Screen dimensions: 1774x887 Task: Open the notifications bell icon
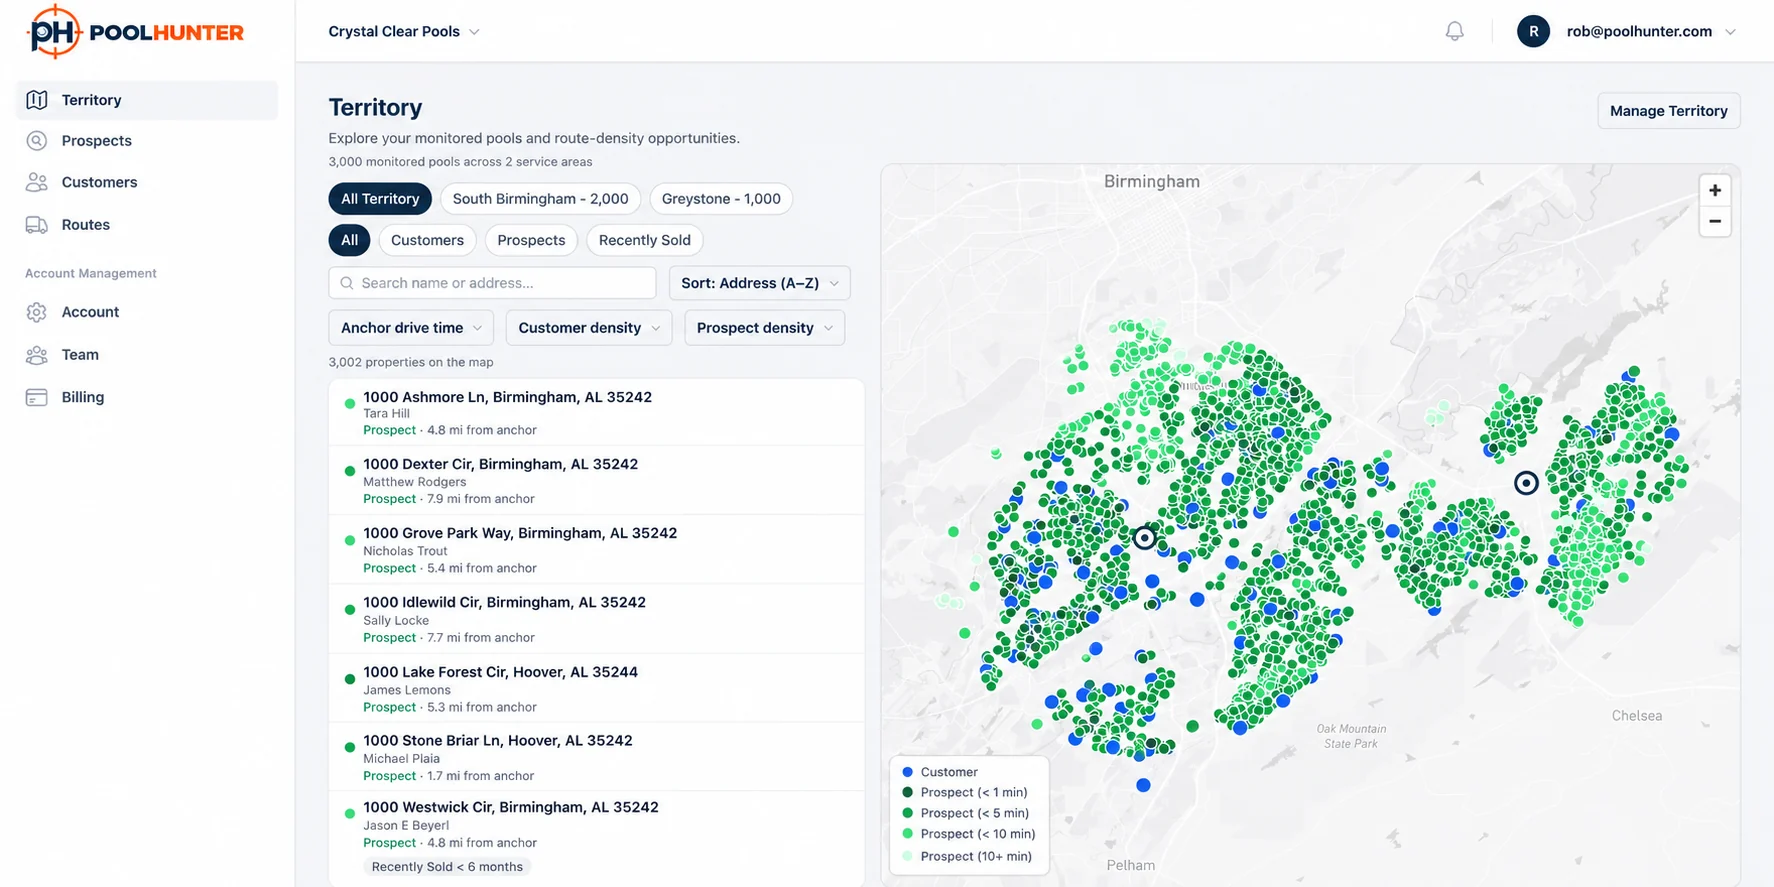(x=1454, y=31)
